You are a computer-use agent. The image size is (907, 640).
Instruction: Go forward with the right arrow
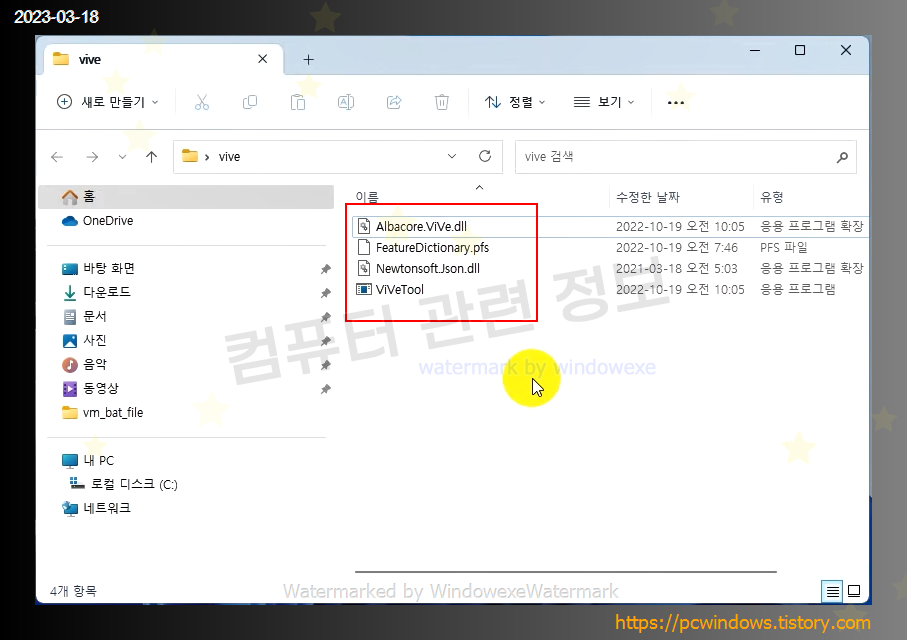tap(92, 157)
